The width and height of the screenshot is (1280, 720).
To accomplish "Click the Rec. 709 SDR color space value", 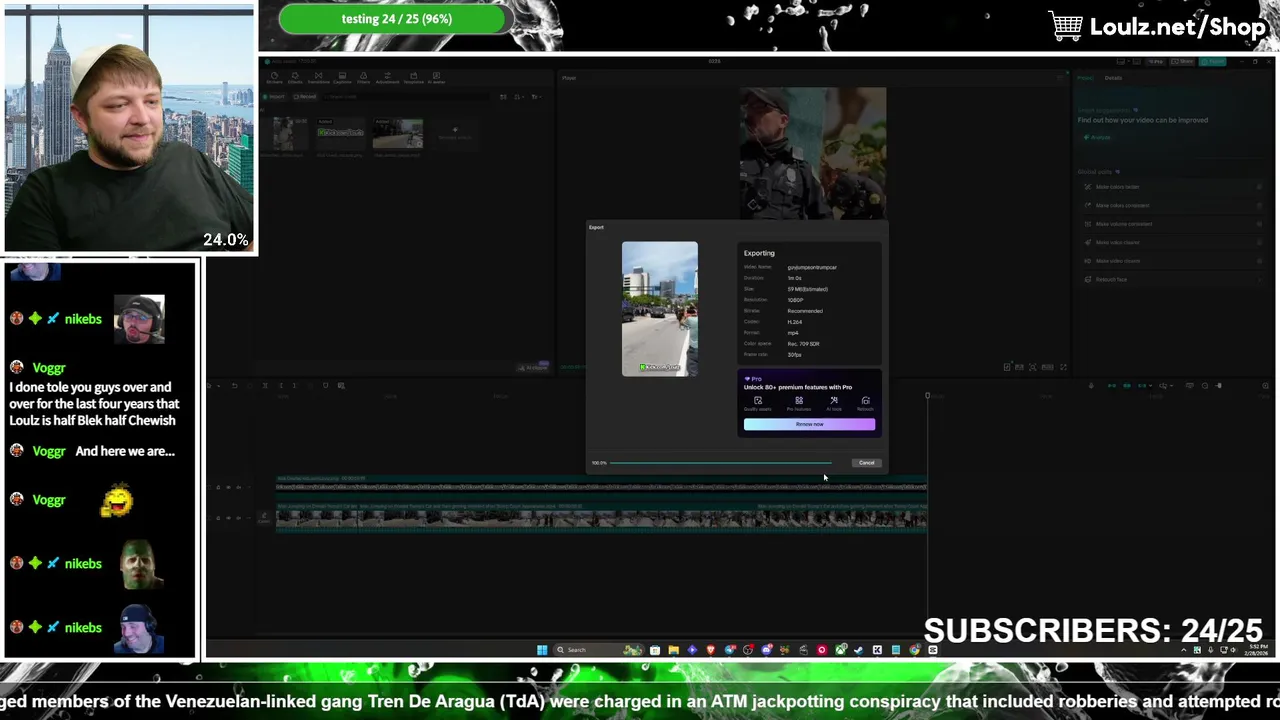I will (803, 344).
